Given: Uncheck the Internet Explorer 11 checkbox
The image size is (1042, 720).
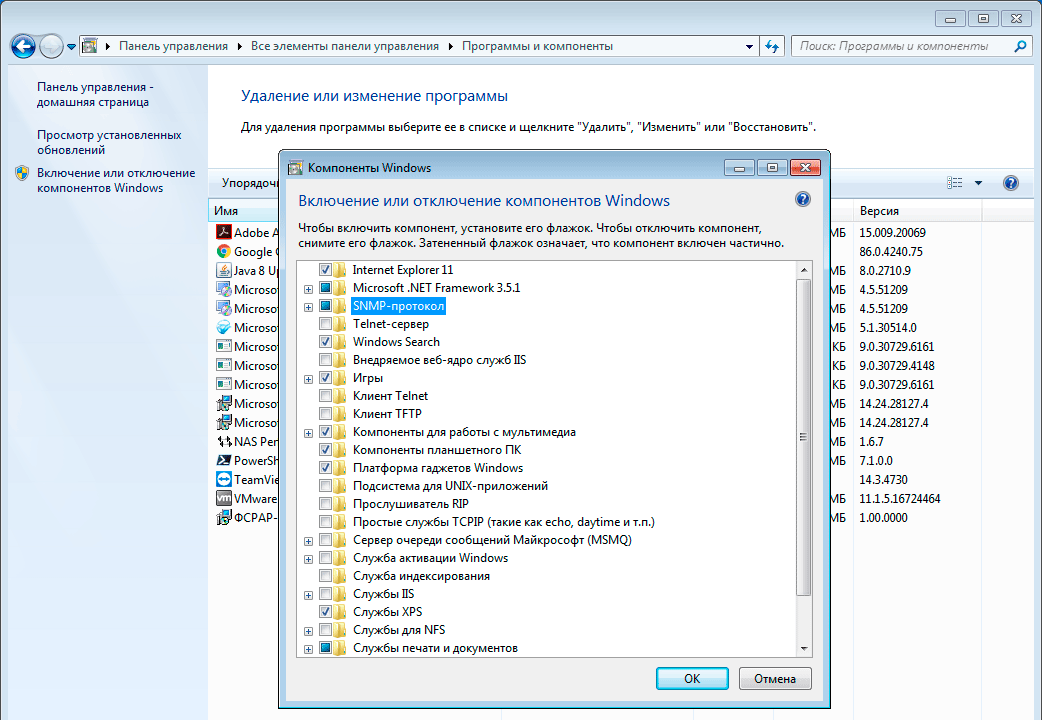Looking at the screenshot, I should (326, 270).
